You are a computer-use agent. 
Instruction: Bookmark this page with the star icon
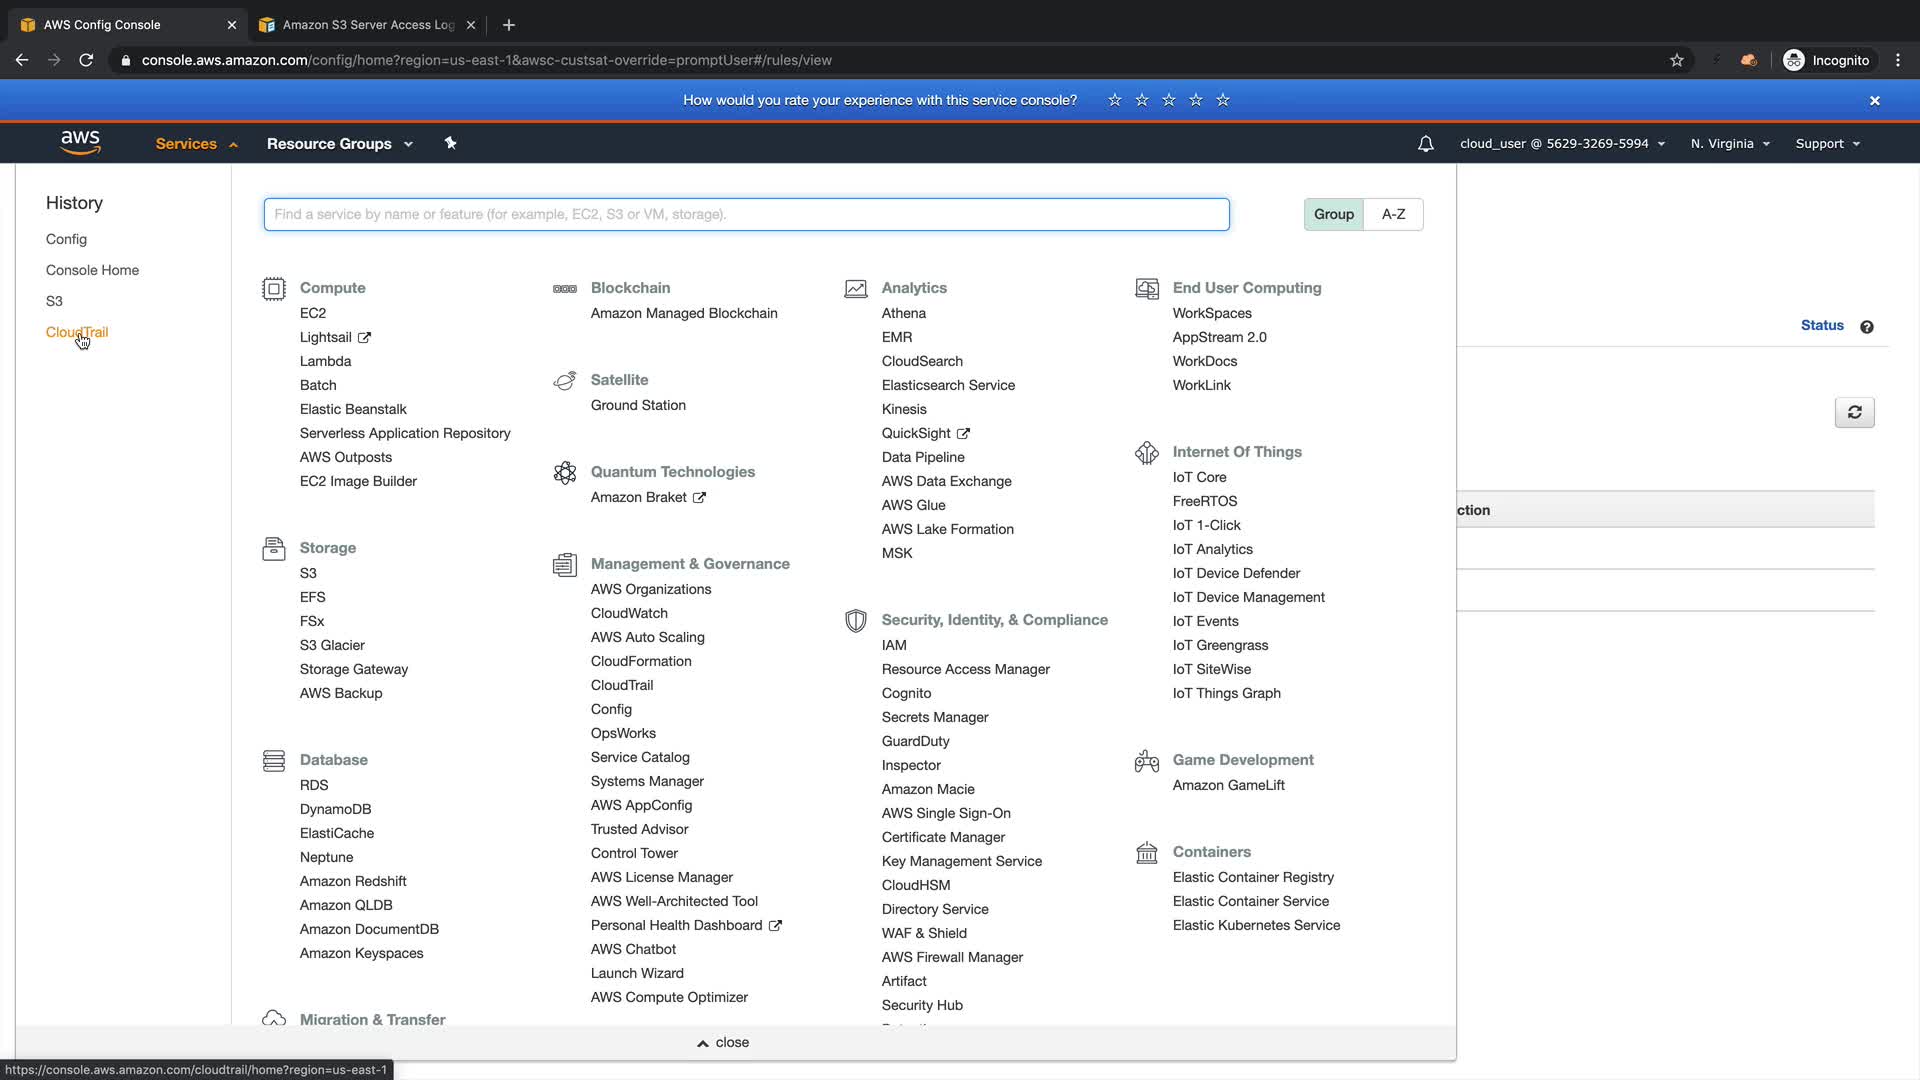tap(1677, 60)
